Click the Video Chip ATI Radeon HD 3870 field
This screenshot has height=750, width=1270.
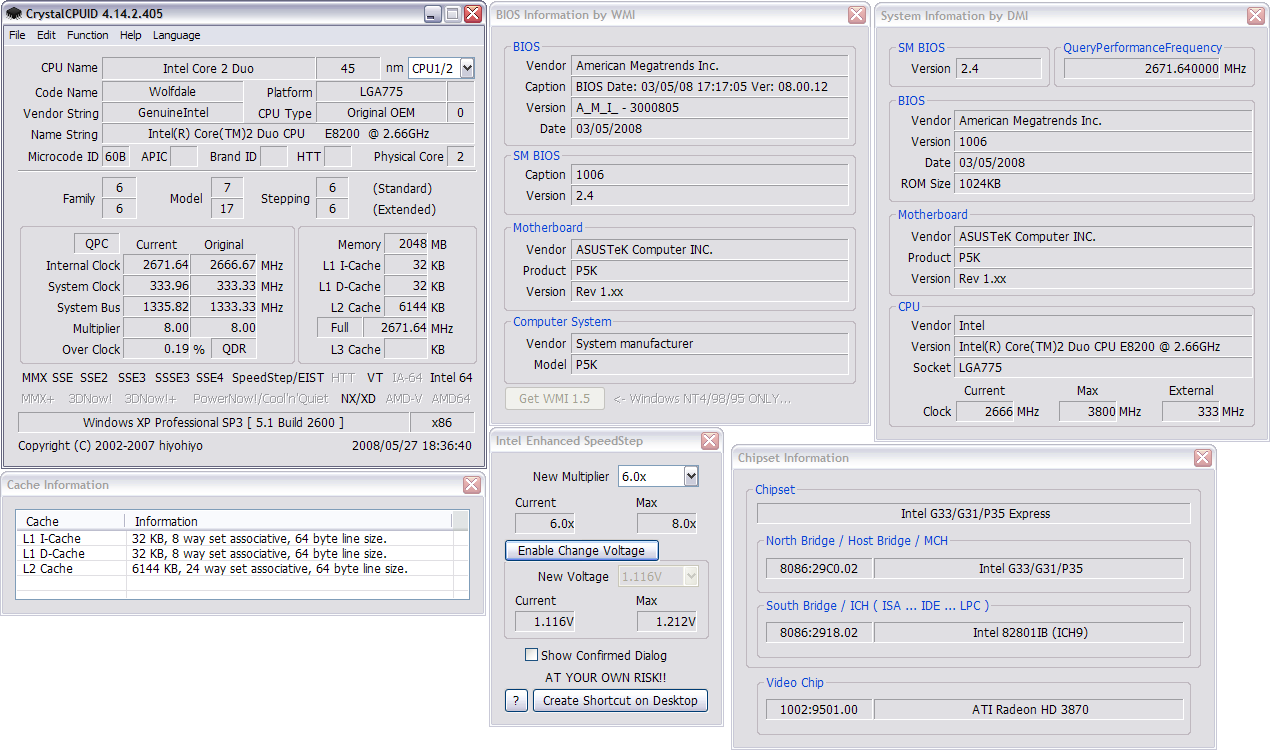(1029, 710)
